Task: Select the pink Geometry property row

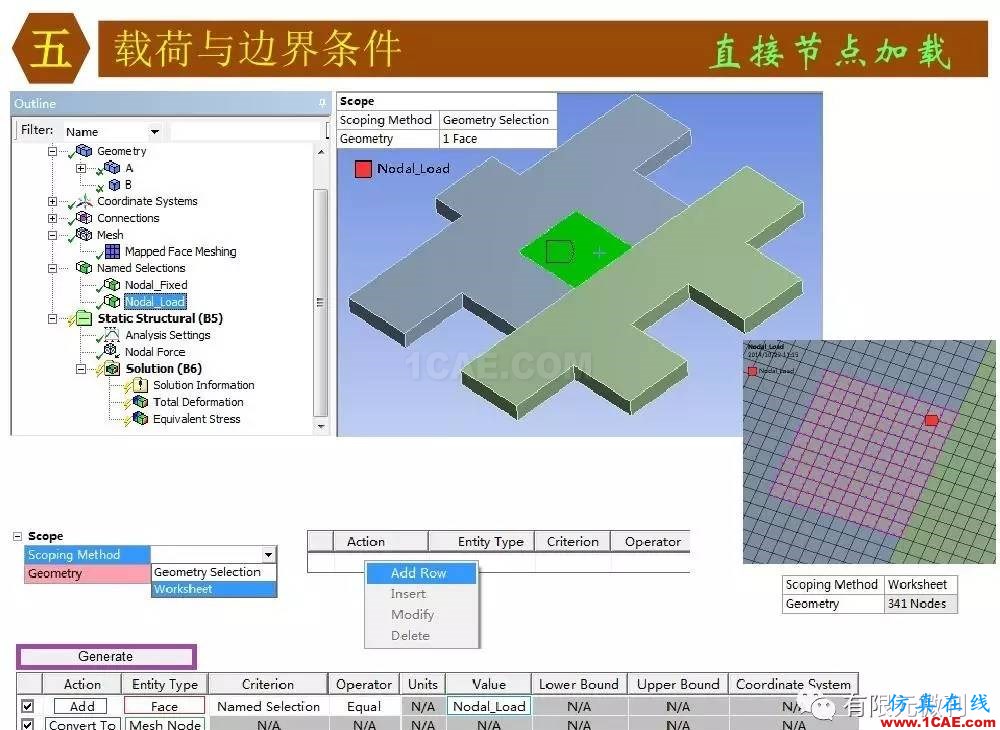Action: (87, 573)
